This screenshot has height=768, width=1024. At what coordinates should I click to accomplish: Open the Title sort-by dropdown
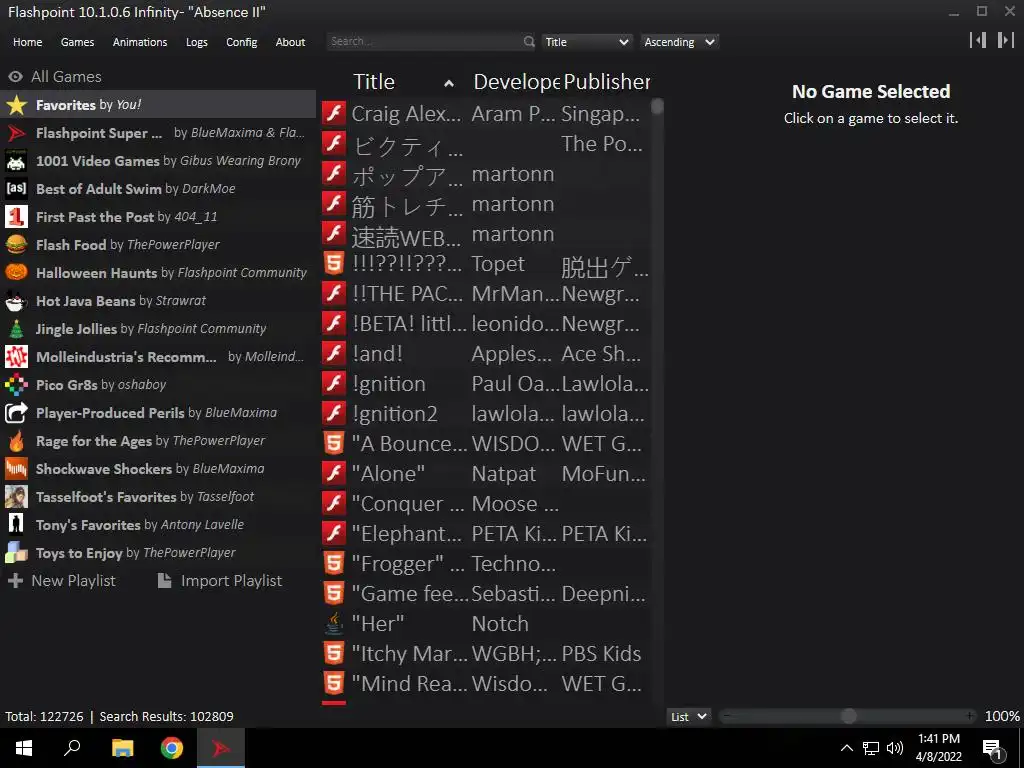(586, 42)
